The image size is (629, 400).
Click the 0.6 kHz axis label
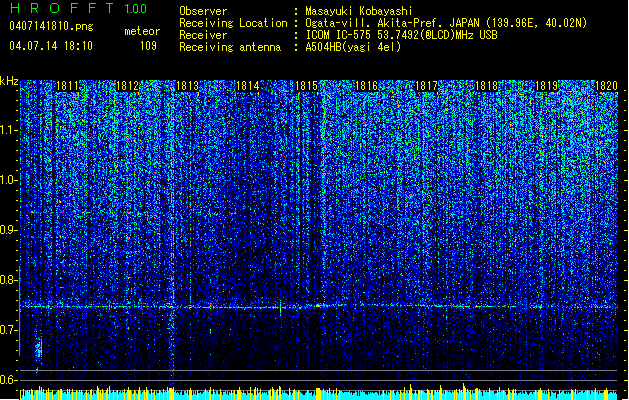point(9,380)
